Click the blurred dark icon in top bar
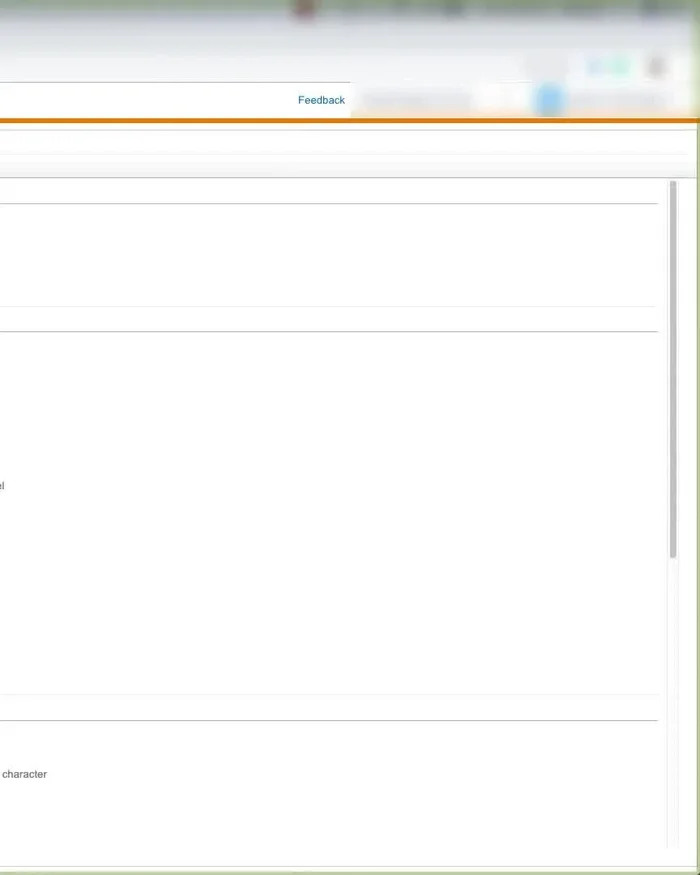This screenshot has width=700, height=875. pos(455,9)
